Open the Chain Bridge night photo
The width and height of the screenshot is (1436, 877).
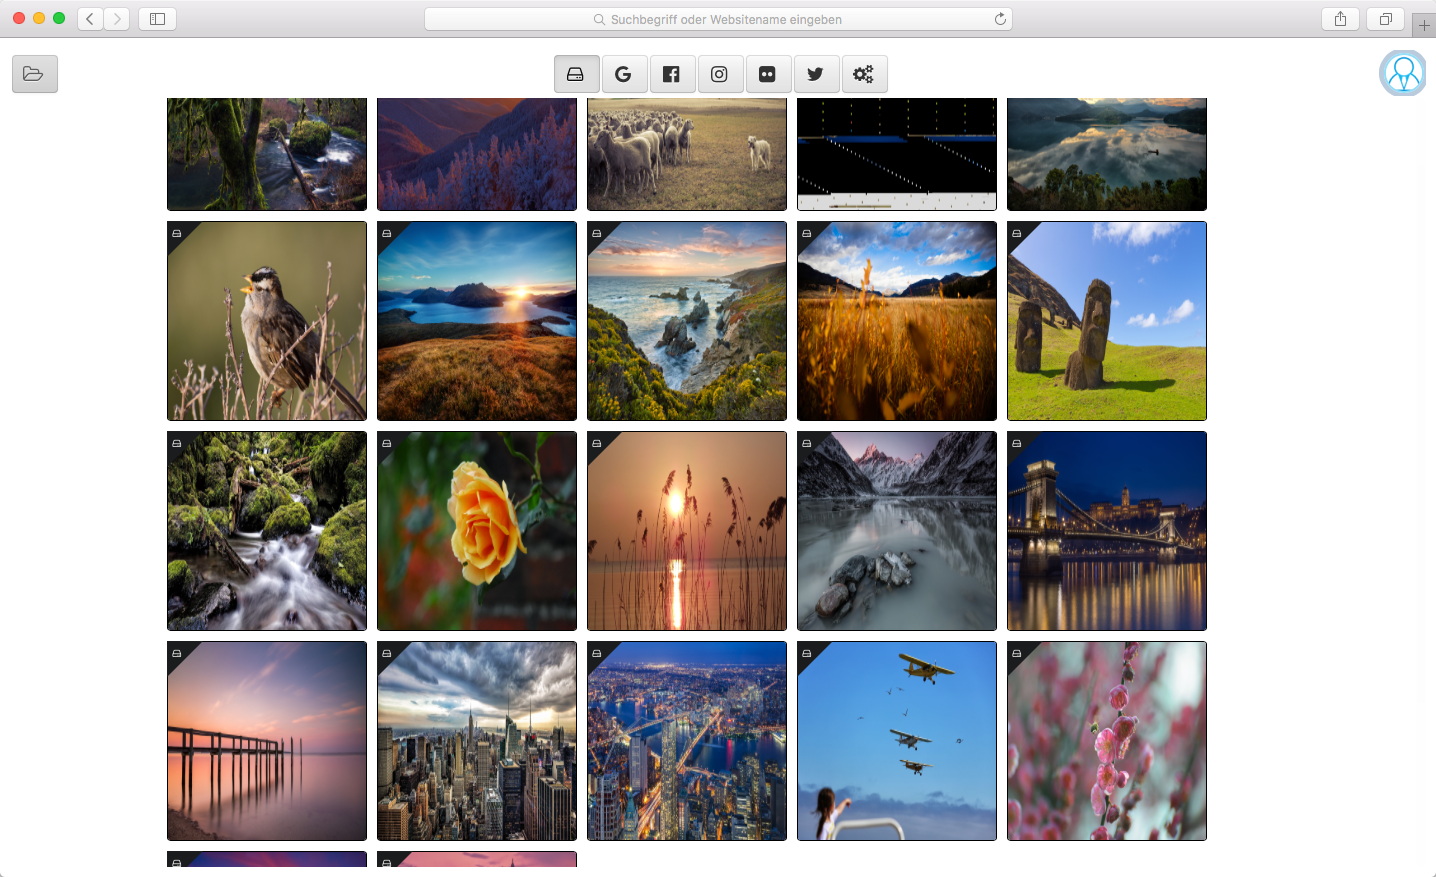click(1107, 531)
